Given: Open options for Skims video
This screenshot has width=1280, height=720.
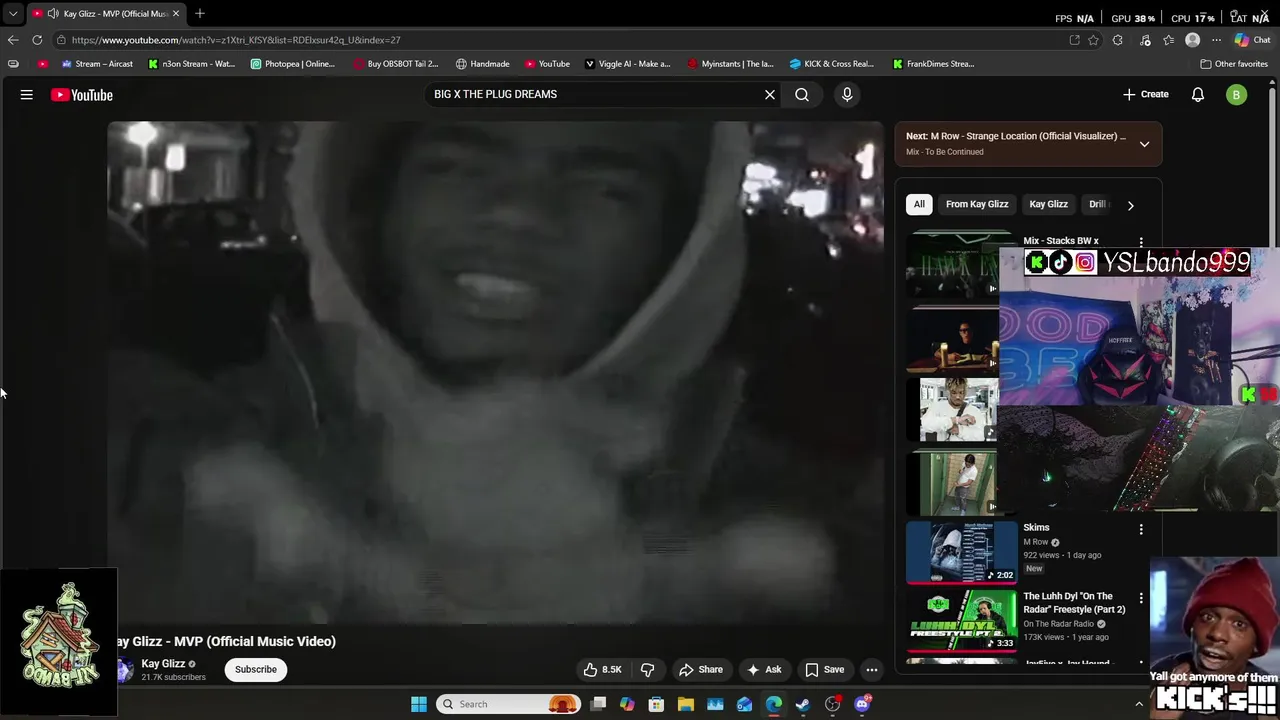Looking at the screenshot, I should point(1141,529).
